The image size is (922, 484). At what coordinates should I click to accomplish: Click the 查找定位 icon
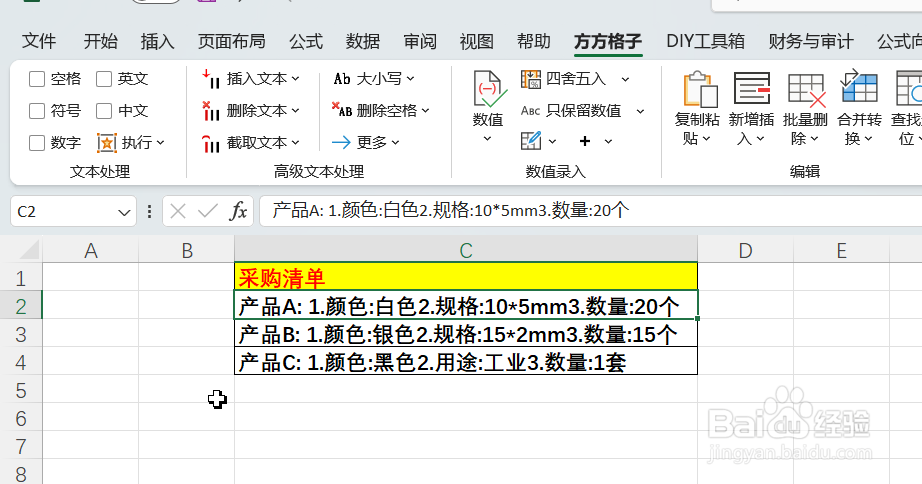[908, 89]
